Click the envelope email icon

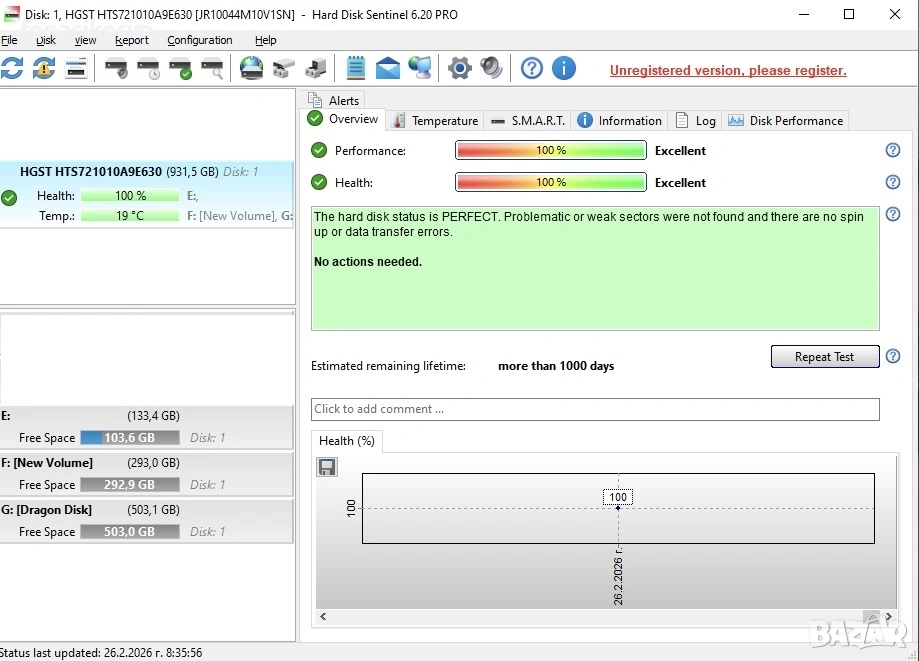pyautogui.click(x=387, y=68)
